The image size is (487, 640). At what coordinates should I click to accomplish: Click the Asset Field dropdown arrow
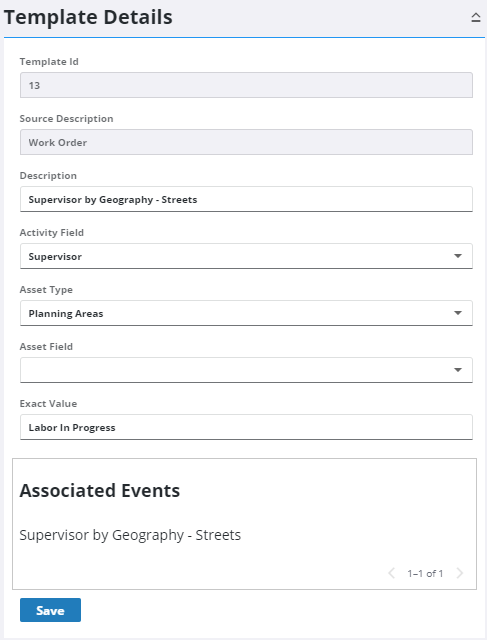click(x=458, y=370)
